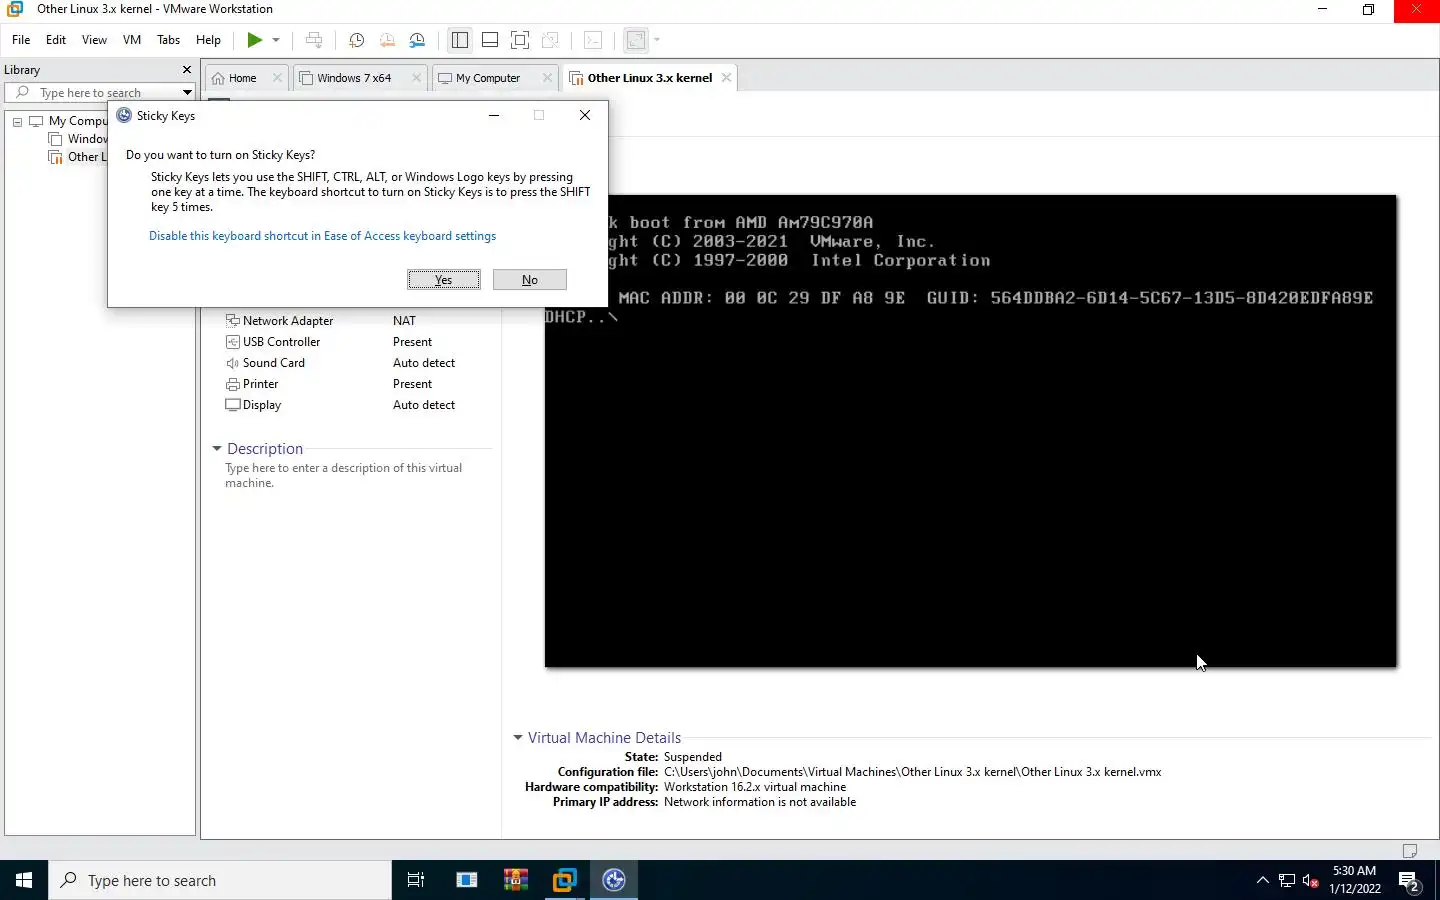Viewport: 1440px width, 900px height.
Task: Open the stretch guest dropdown arrow
Action: pos(657,40)
